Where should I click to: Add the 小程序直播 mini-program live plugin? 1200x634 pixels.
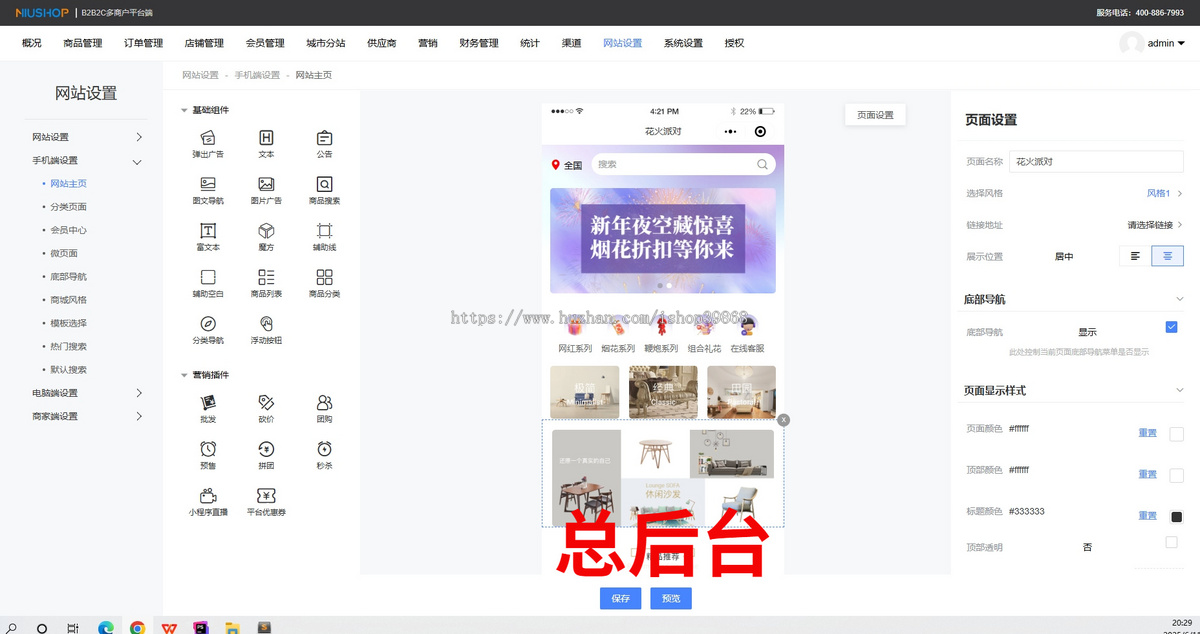208,502
